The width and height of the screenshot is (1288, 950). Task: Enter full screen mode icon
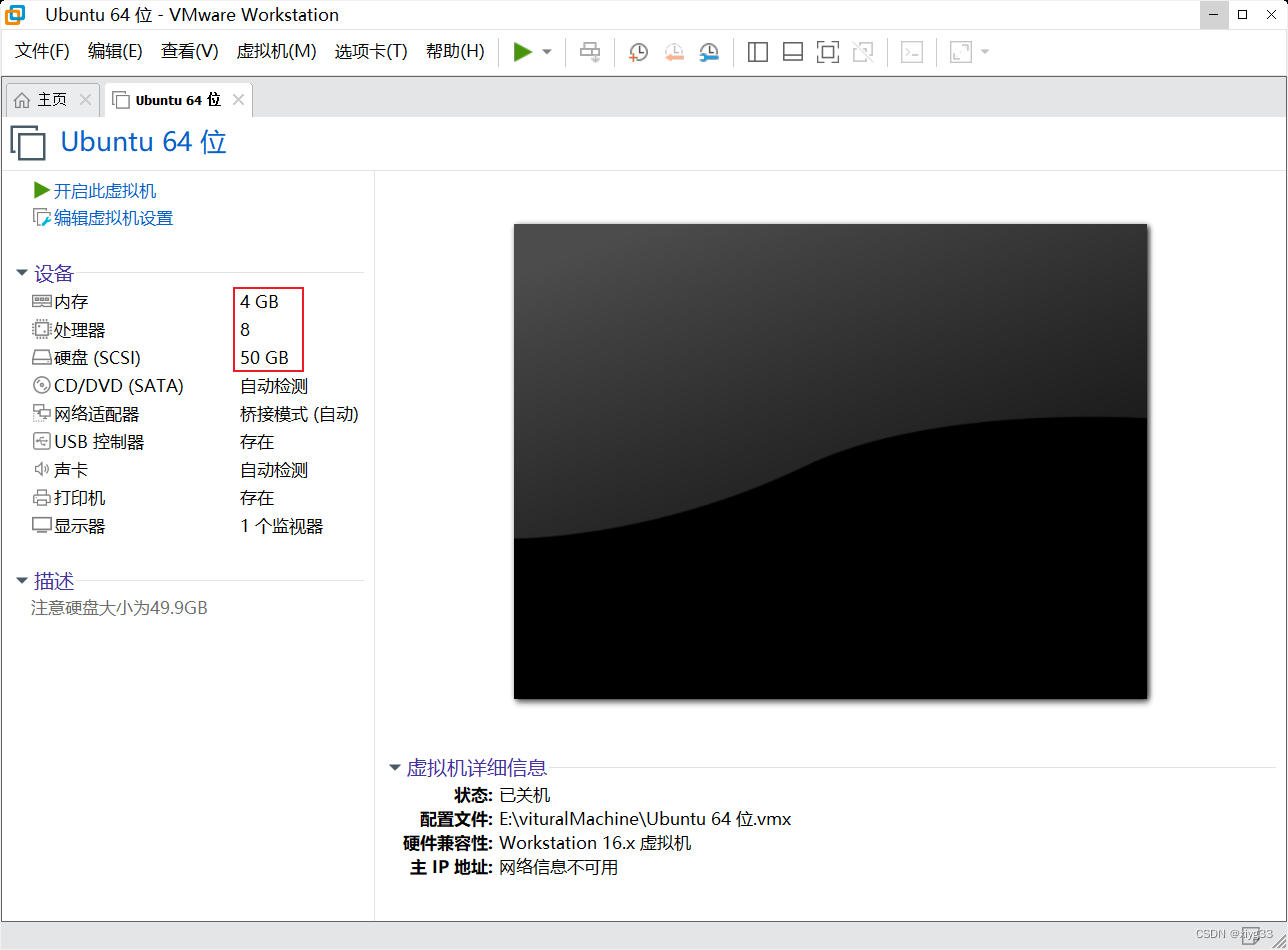828,52
